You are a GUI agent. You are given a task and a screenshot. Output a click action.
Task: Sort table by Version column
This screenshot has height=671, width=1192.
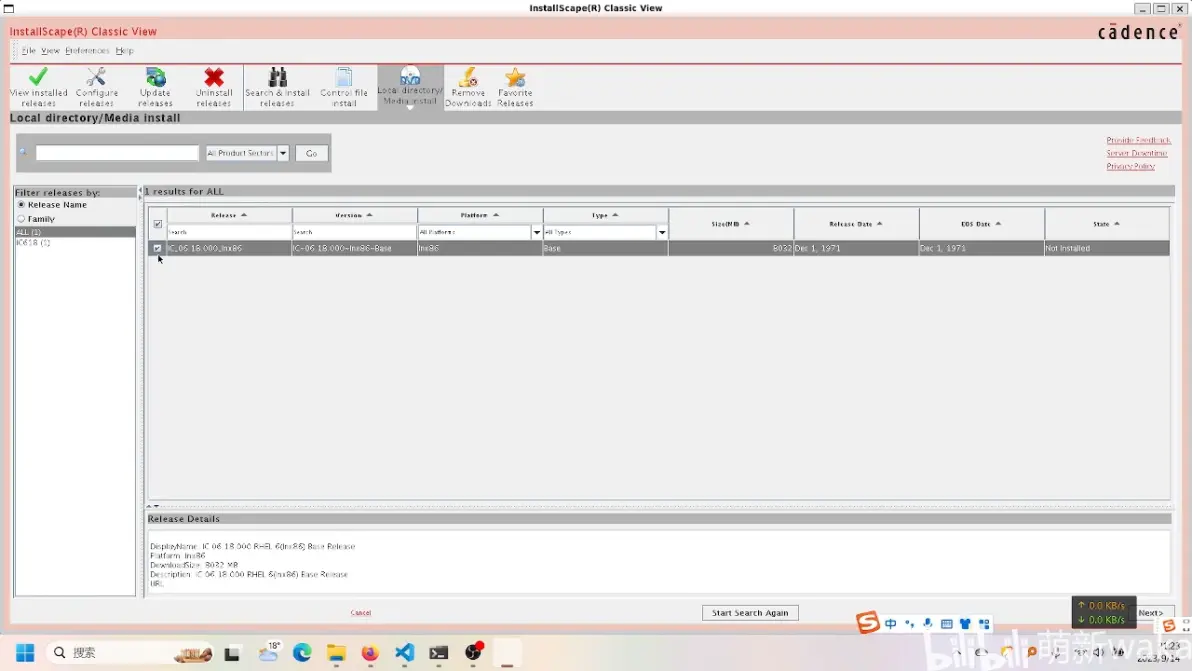point(354,215)
